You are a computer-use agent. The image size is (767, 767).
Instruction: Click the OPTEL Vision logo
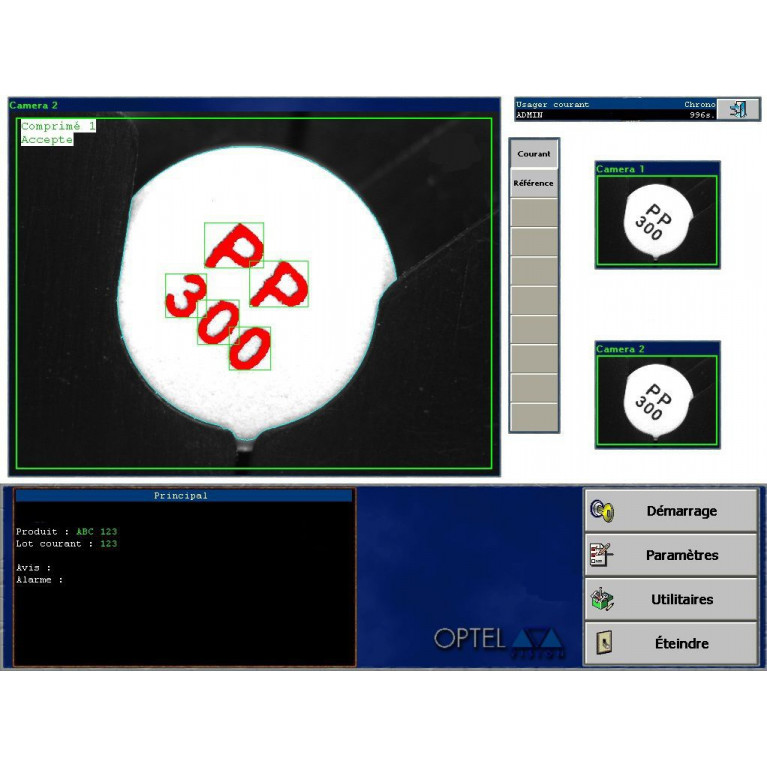[x=499, y=640]
